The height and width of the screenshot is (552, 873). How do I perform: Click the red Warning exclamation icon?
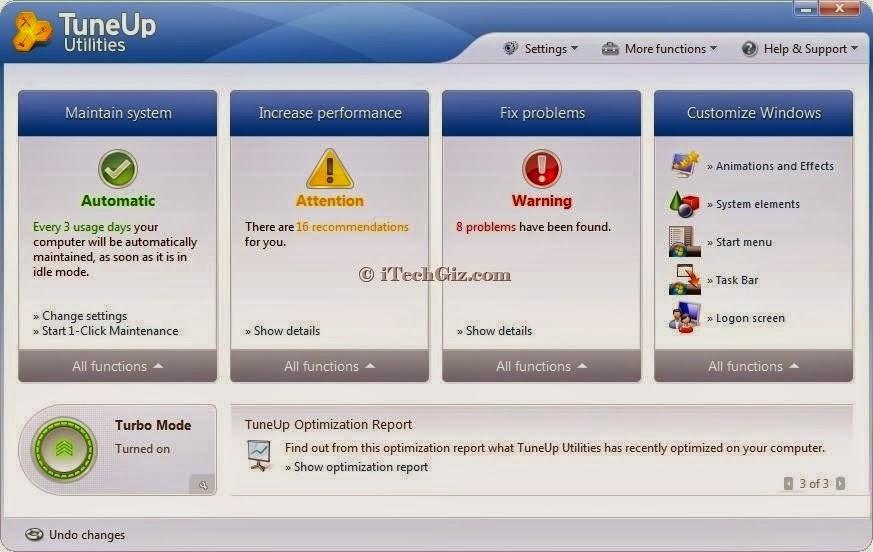541,168
